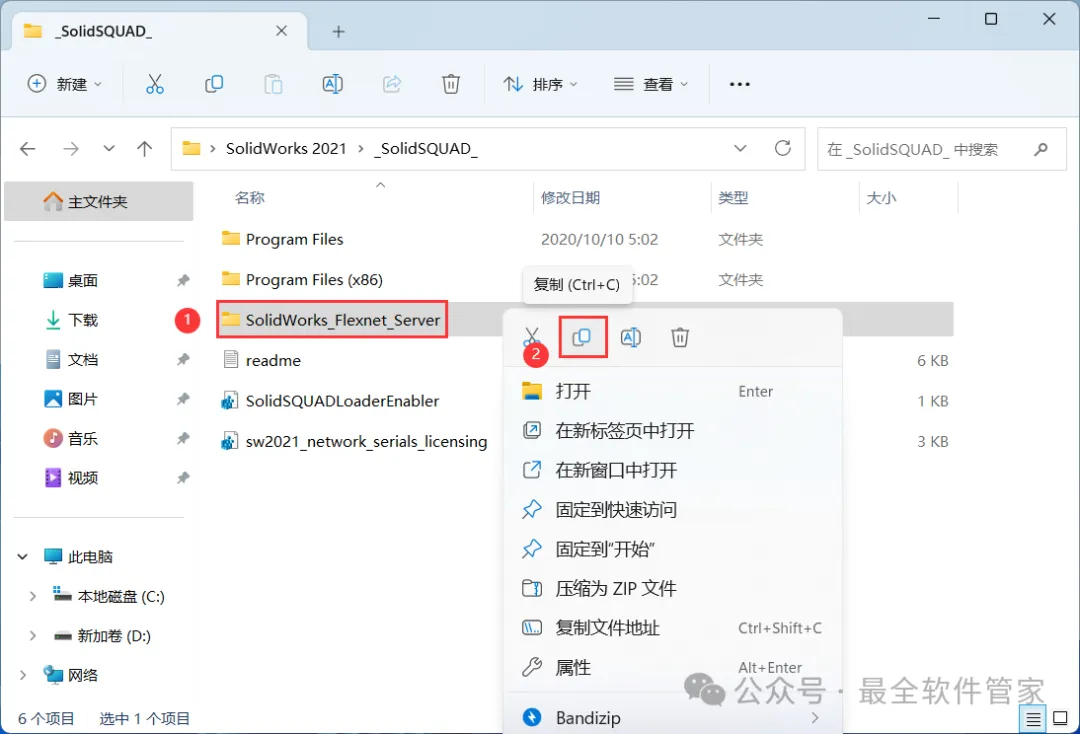The width and height of the screenshot is (1080, 734).
Task: Click the Rename icon in the context menu
Action: (631, 337)
